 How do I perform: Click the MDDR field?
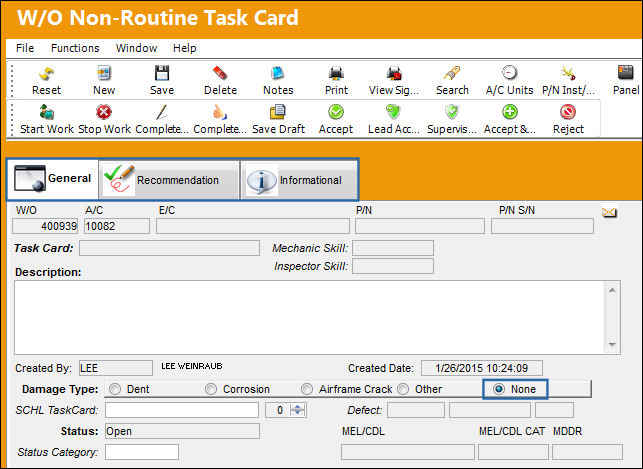[x=587, y=452]
